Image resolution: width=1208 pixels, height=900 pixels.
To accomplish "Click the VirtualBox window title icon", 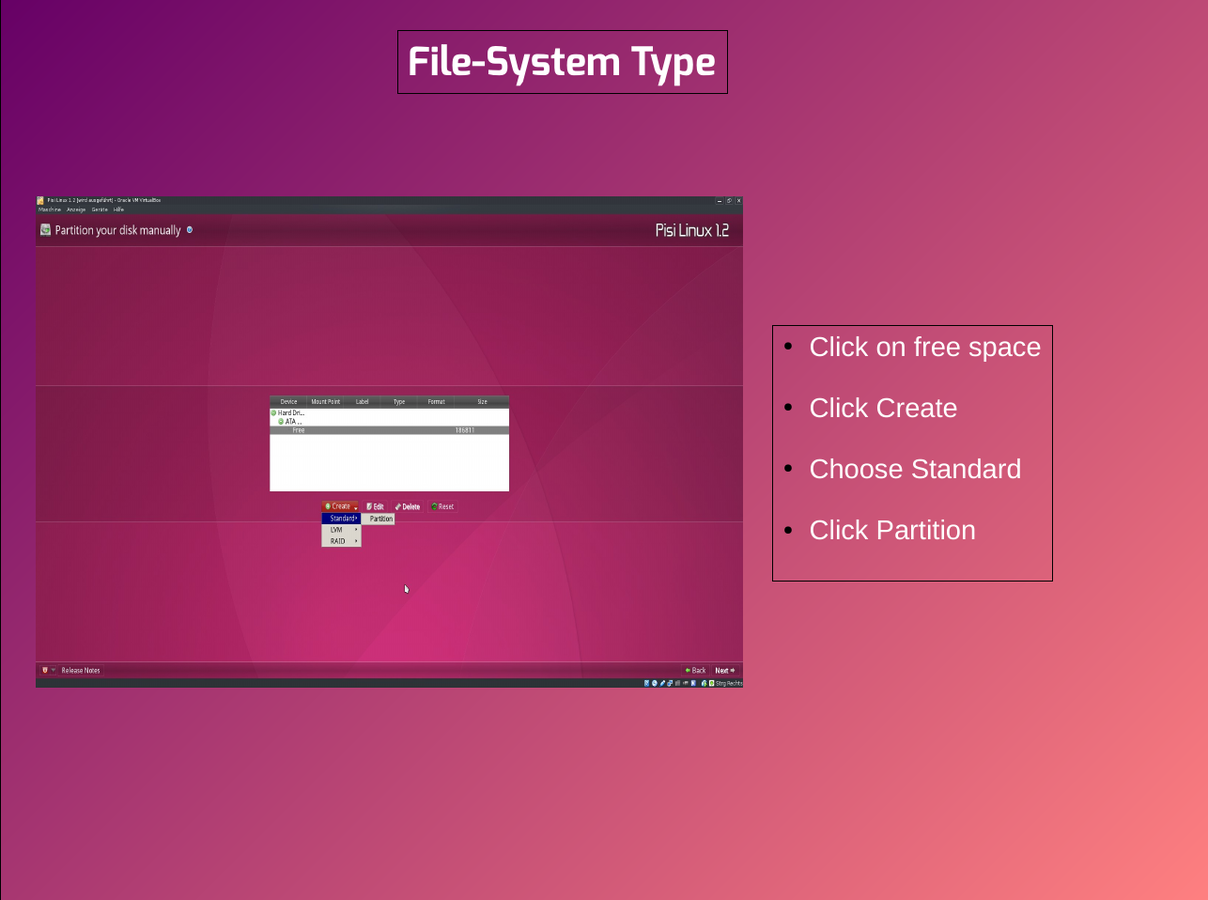I will (41, 200).
